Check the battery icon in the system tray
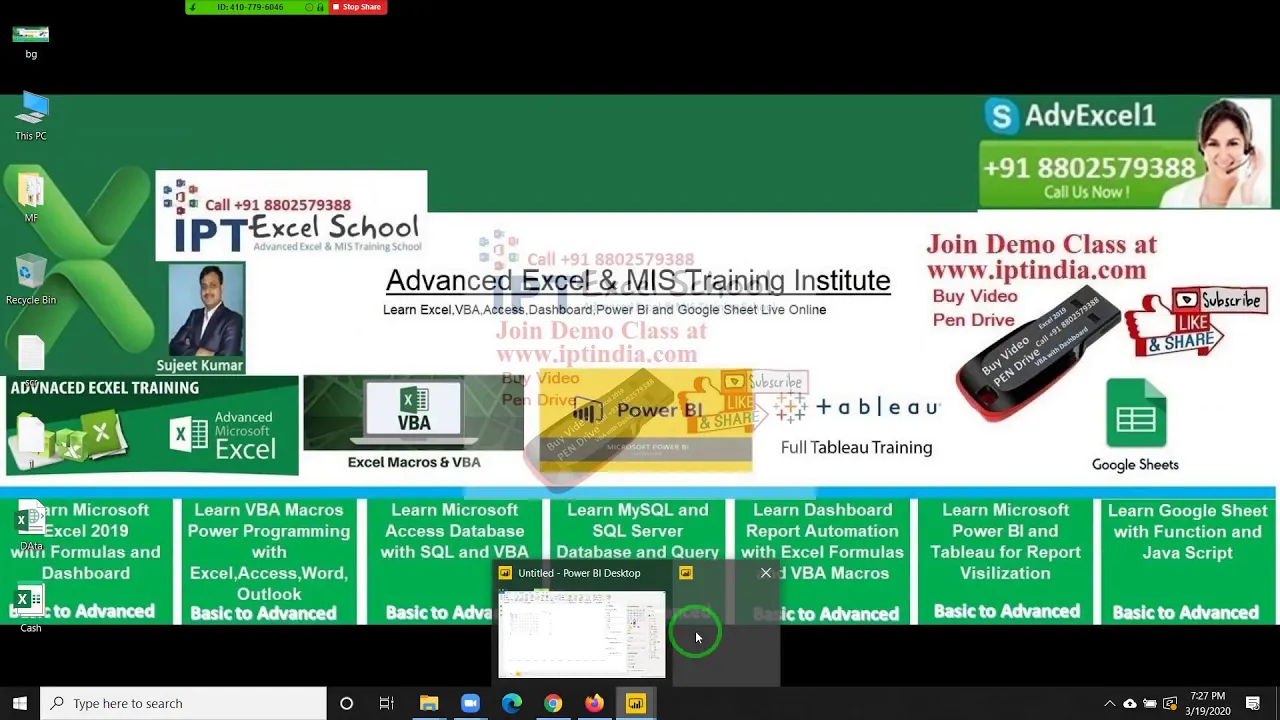This screenshot has height=720, width=1280. coord(1150,703)
